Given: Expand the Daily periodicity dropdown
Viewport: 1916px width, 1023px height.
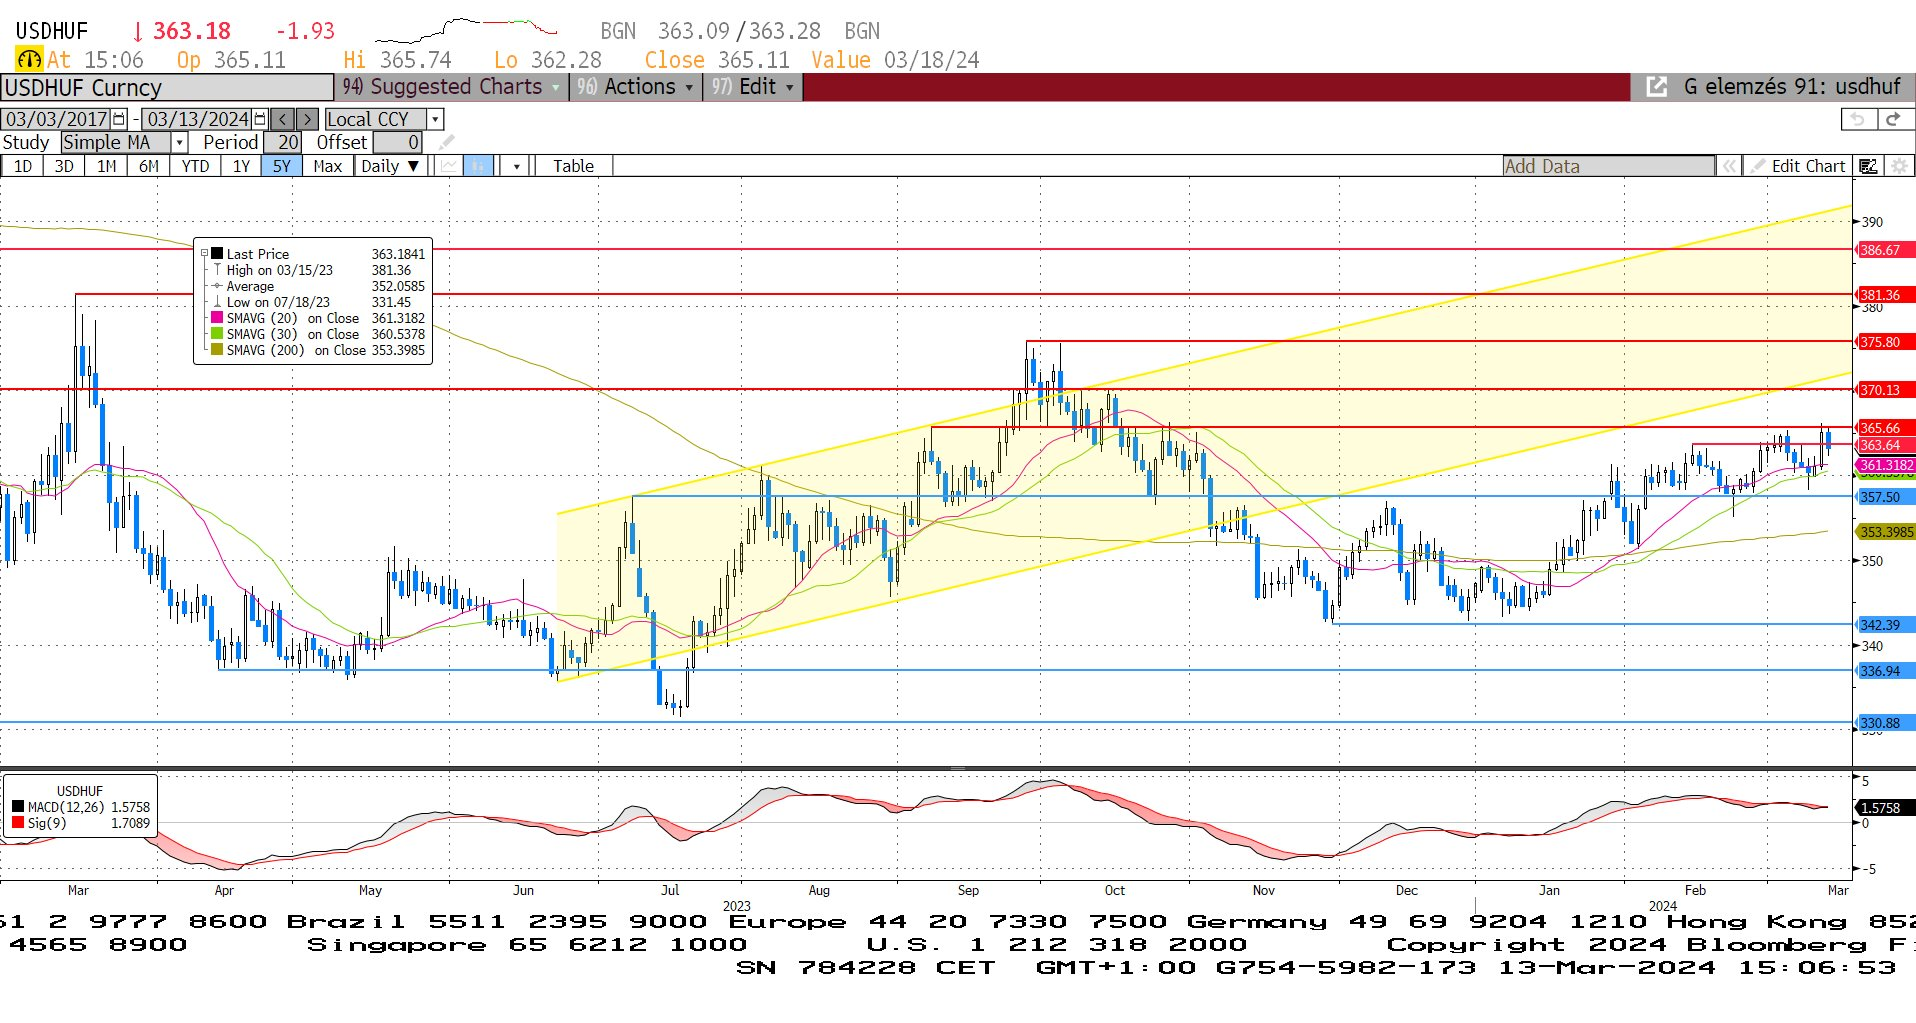Looking at the screenshot, I should (x=391, y=166).
